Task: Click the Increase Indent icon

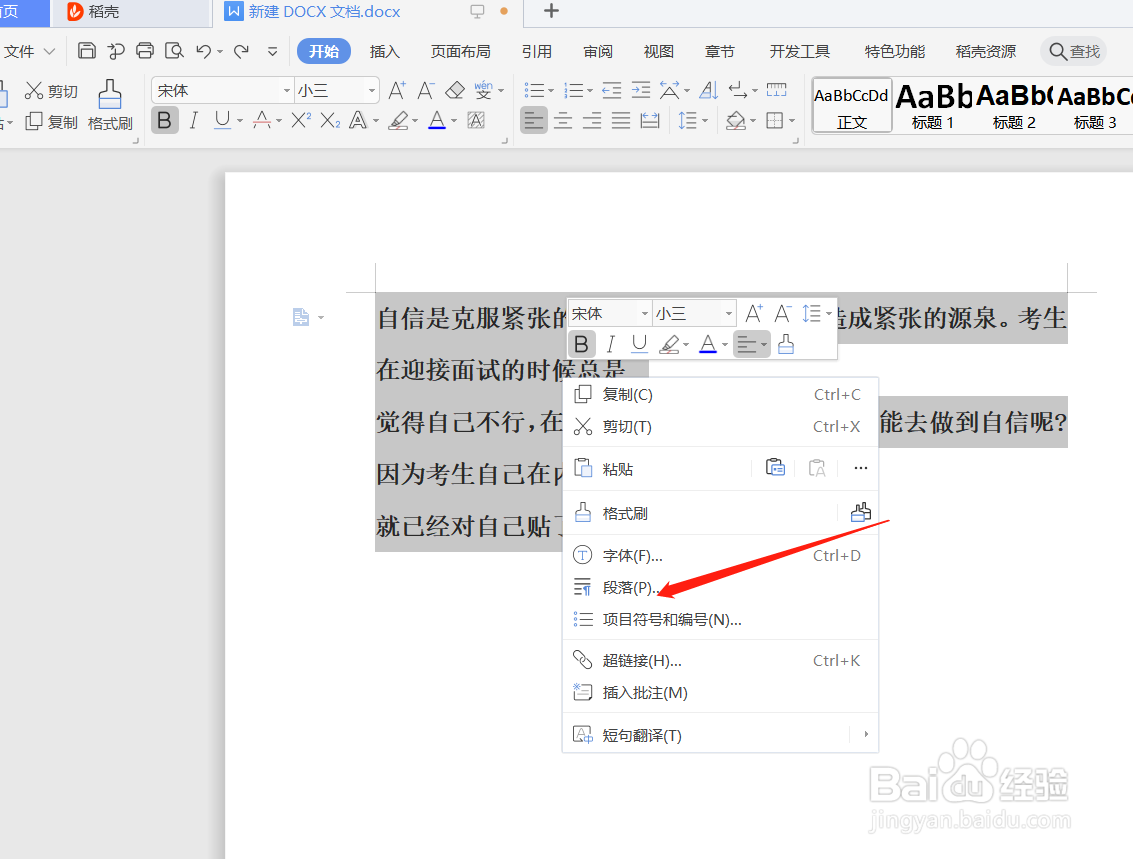Action: click(x=641, y=89)
